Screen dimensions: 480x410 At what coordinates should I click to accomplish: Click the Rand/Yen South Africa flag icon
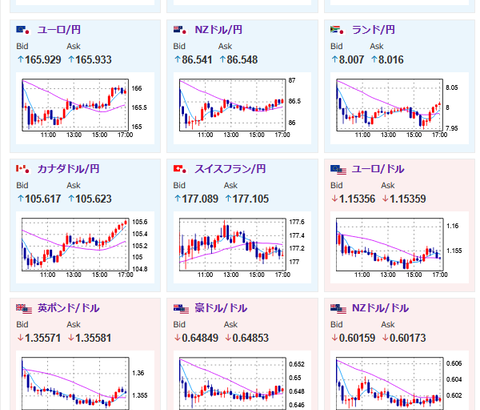coord(337,30)
